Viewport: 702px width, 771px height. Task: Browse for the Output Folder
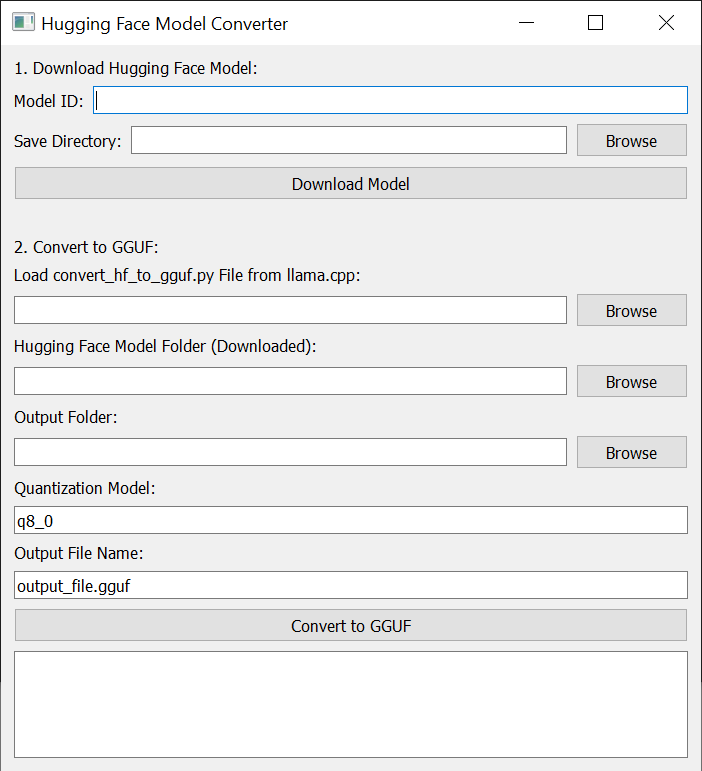click(632, 452)
